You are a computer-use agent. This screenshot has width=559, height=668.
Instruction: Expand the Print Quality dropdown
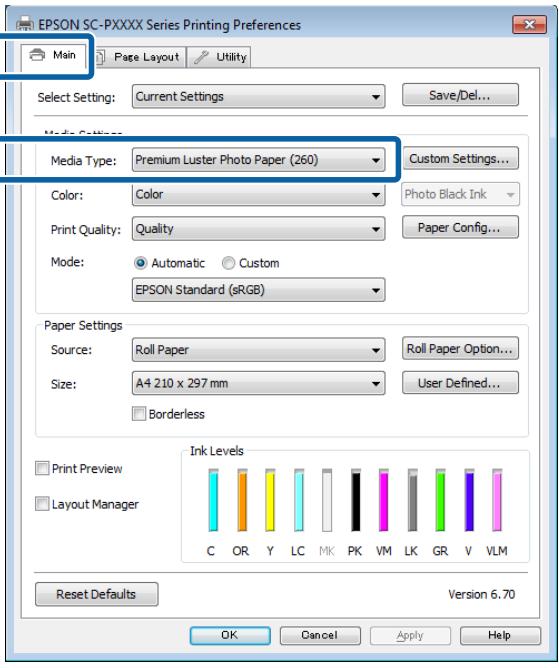pyautogui.click(x=258, y=229)
